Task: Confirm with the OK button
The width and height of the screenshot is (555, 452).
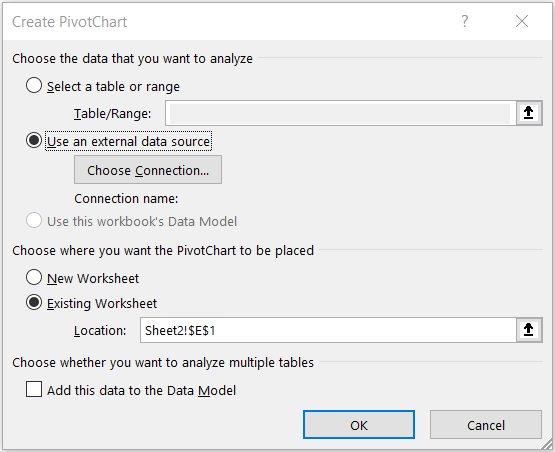Action: pos(359,425)
